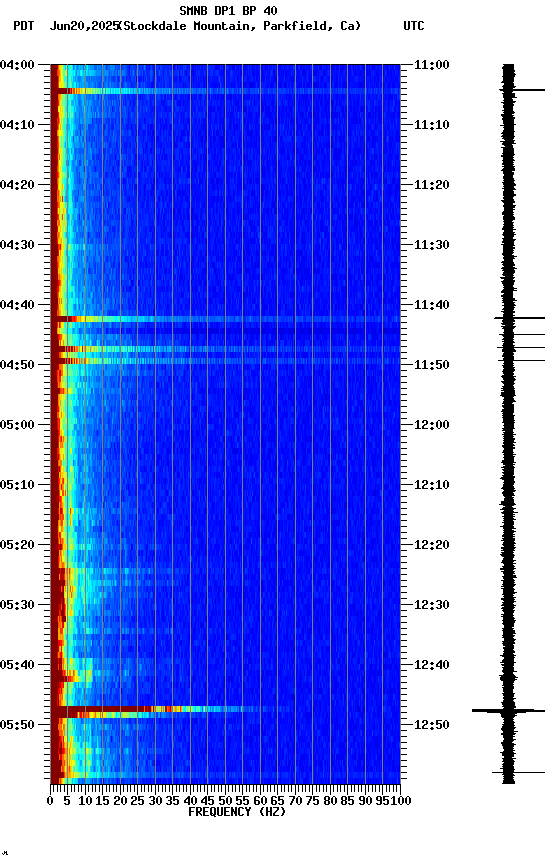The height and width of the screenshot is (864, 552).
Task: Click the '12:30' UTC time label
Action: [431, 606]
